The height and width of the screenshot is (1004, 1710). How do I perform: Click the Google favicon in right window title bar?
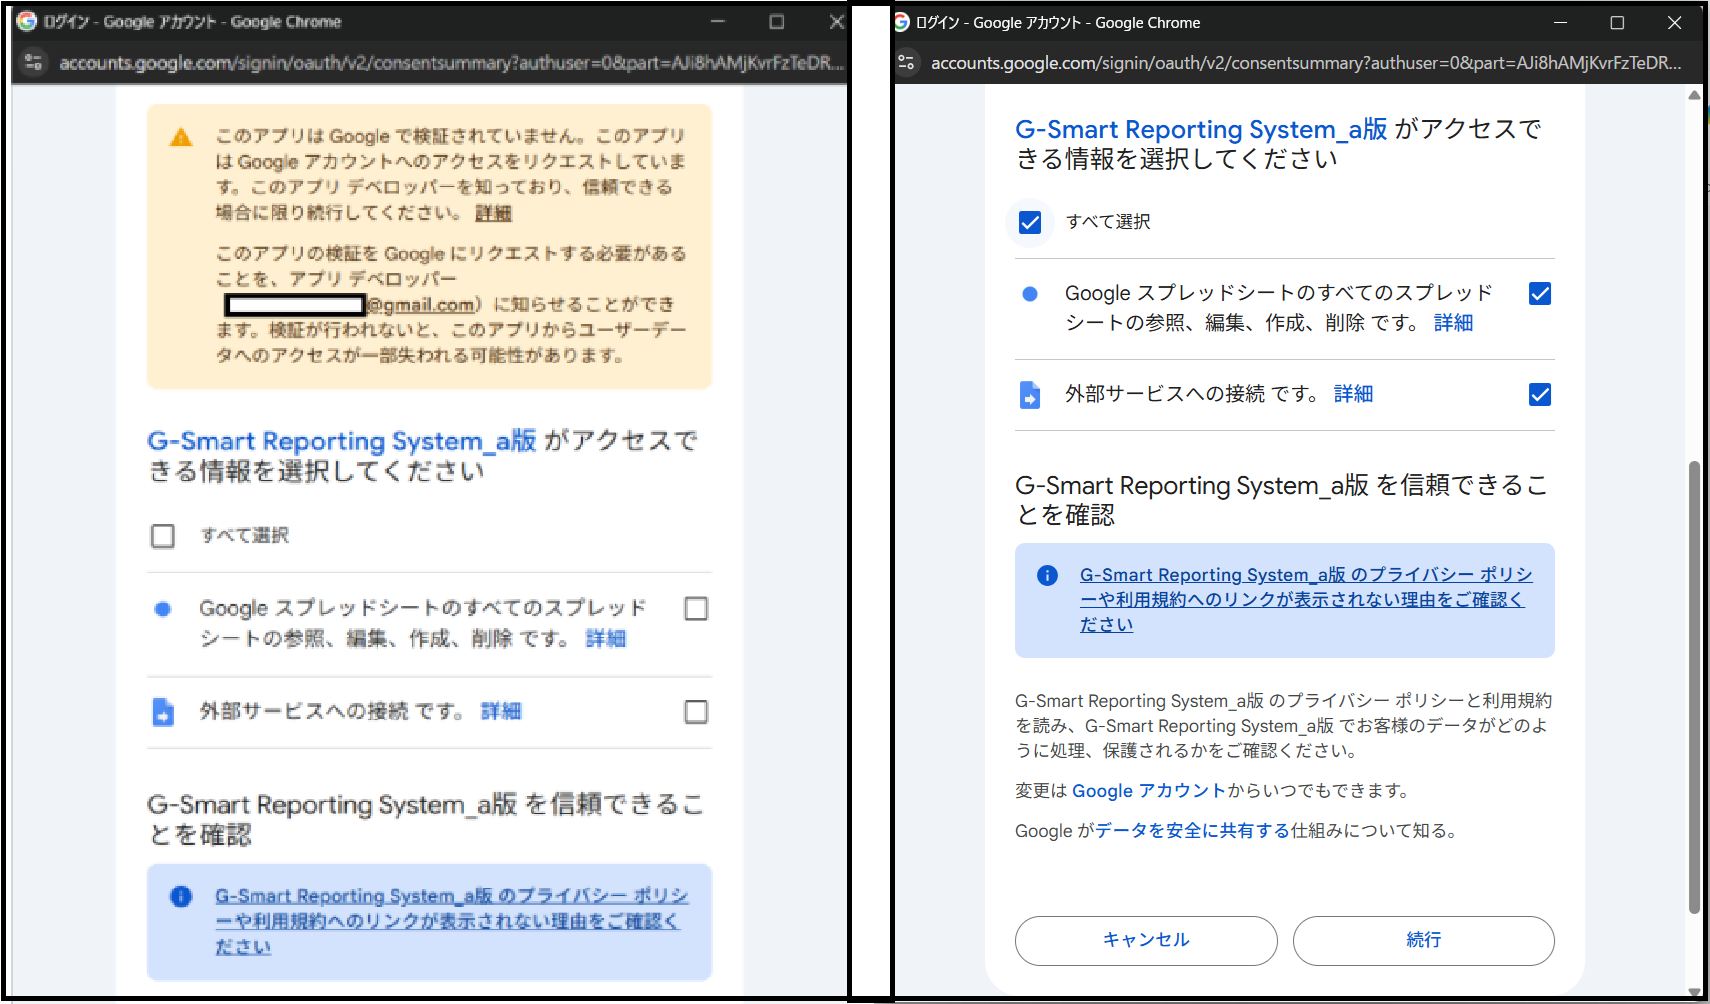(x=902, y=22)
